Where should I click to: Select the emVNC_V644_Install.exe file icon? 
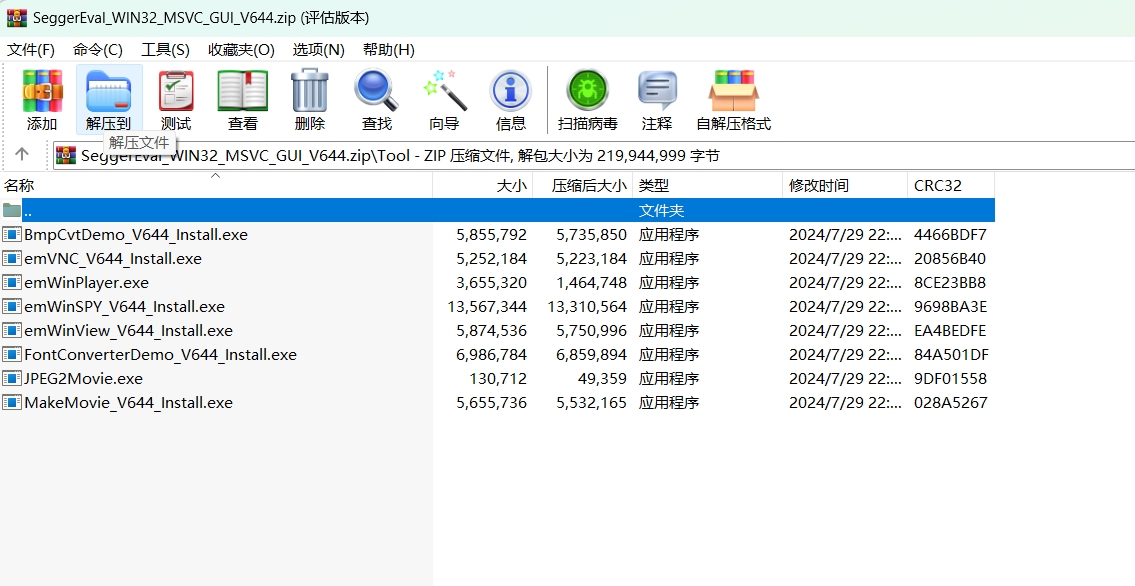[12, 258]
